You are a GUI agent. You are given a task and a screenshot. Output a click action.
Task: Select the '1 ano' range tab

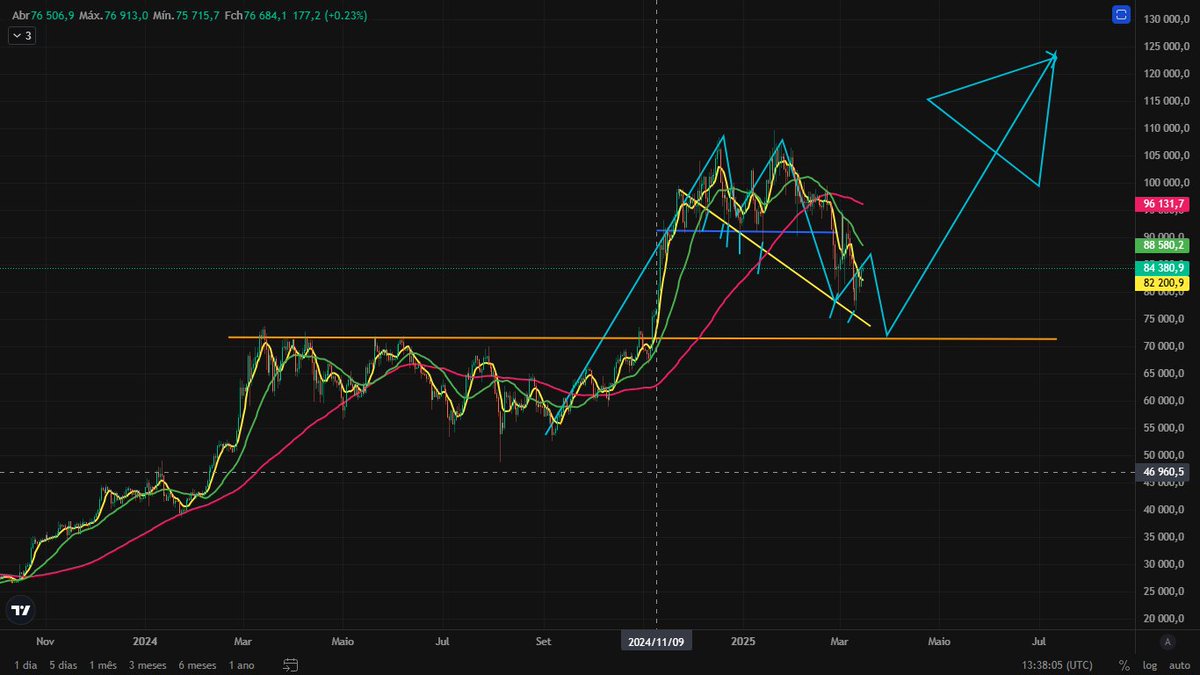tap(240, 663)
